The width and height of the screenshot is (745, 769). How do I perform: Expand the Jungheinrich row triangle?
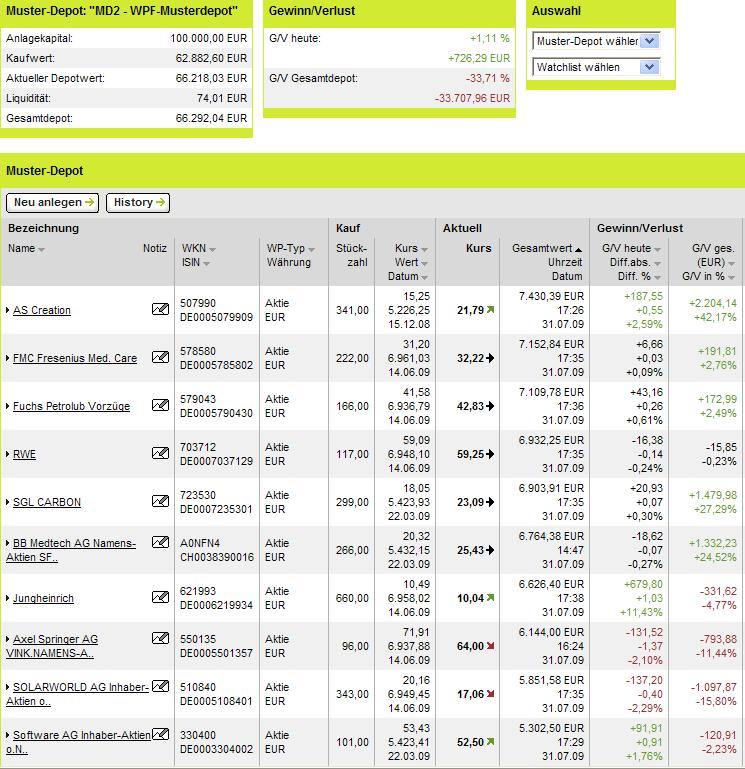click(8, 598)
